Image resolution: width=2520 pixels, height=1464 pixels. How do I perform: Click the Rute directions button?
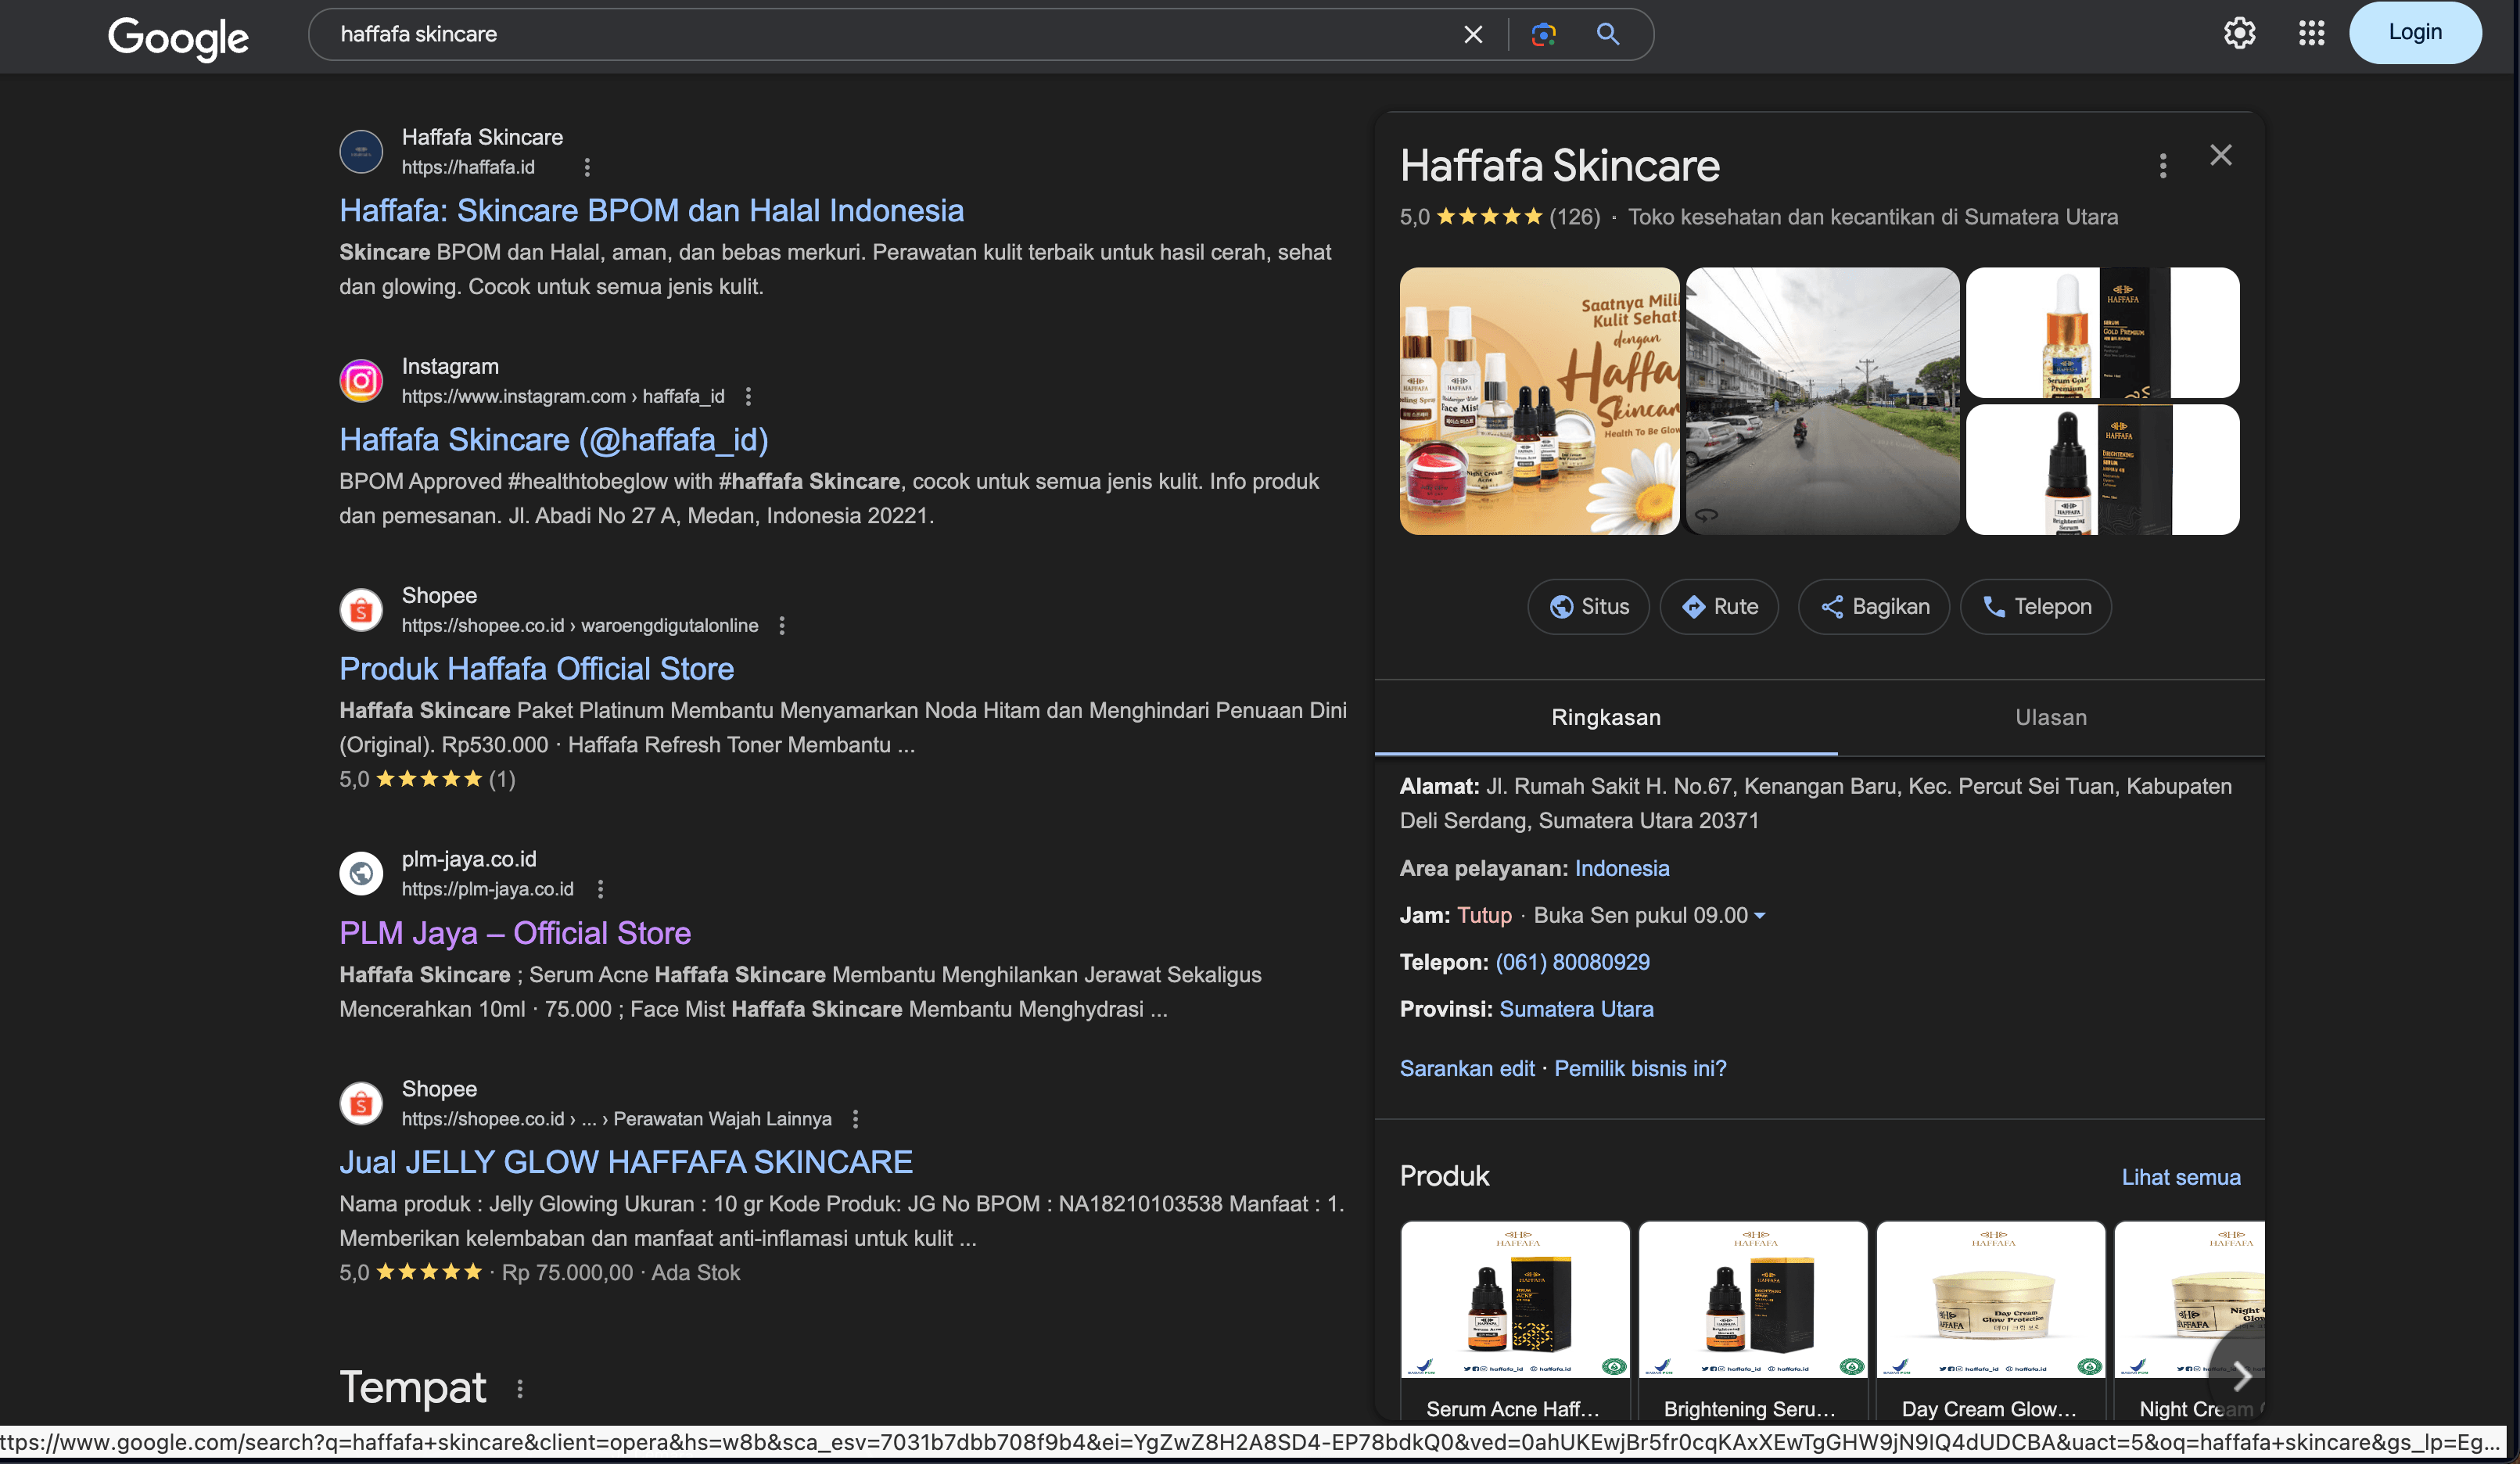click(x=1720, y=607)
